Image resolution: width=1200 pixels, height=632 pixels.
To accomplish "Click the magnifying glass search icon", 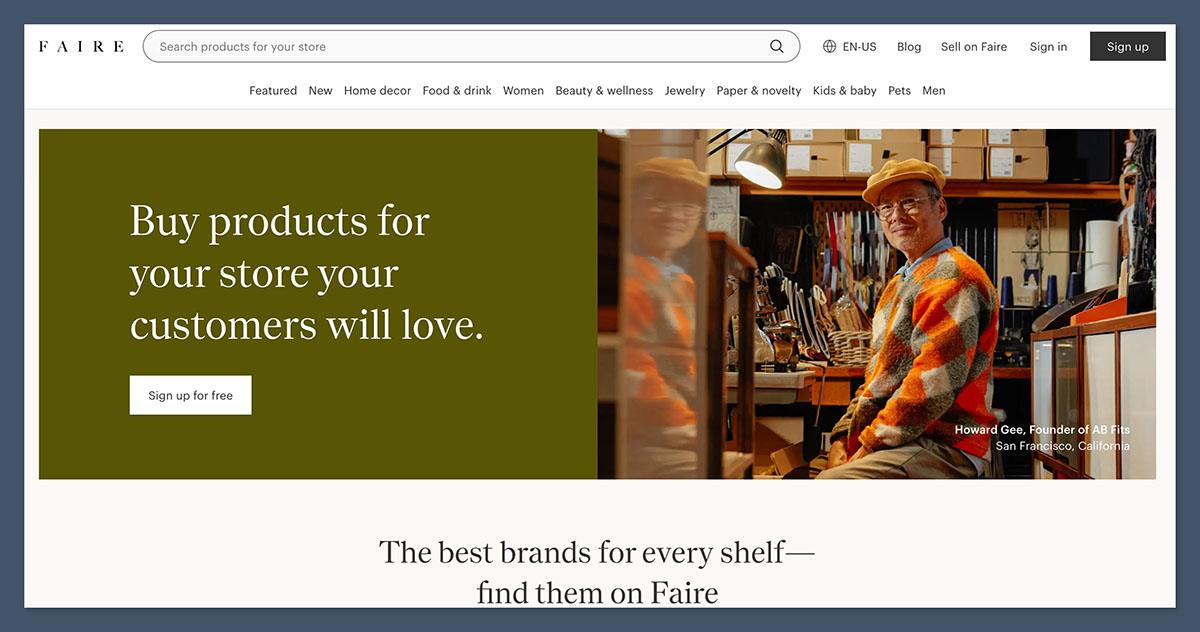I will [x=777, y=47].
